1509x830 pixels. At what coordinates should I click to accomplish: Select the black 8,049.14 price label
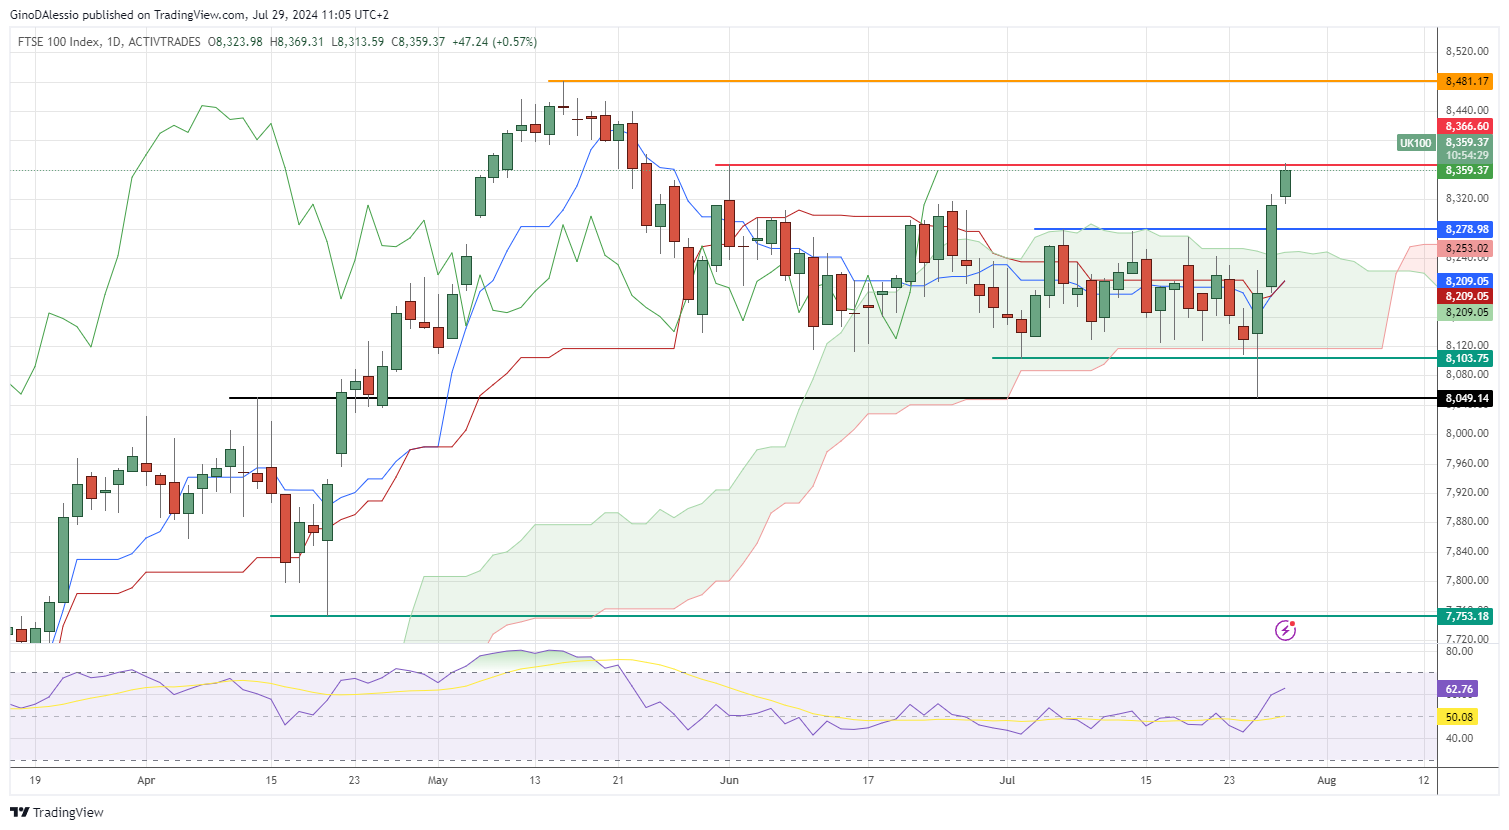point(1467,398)
